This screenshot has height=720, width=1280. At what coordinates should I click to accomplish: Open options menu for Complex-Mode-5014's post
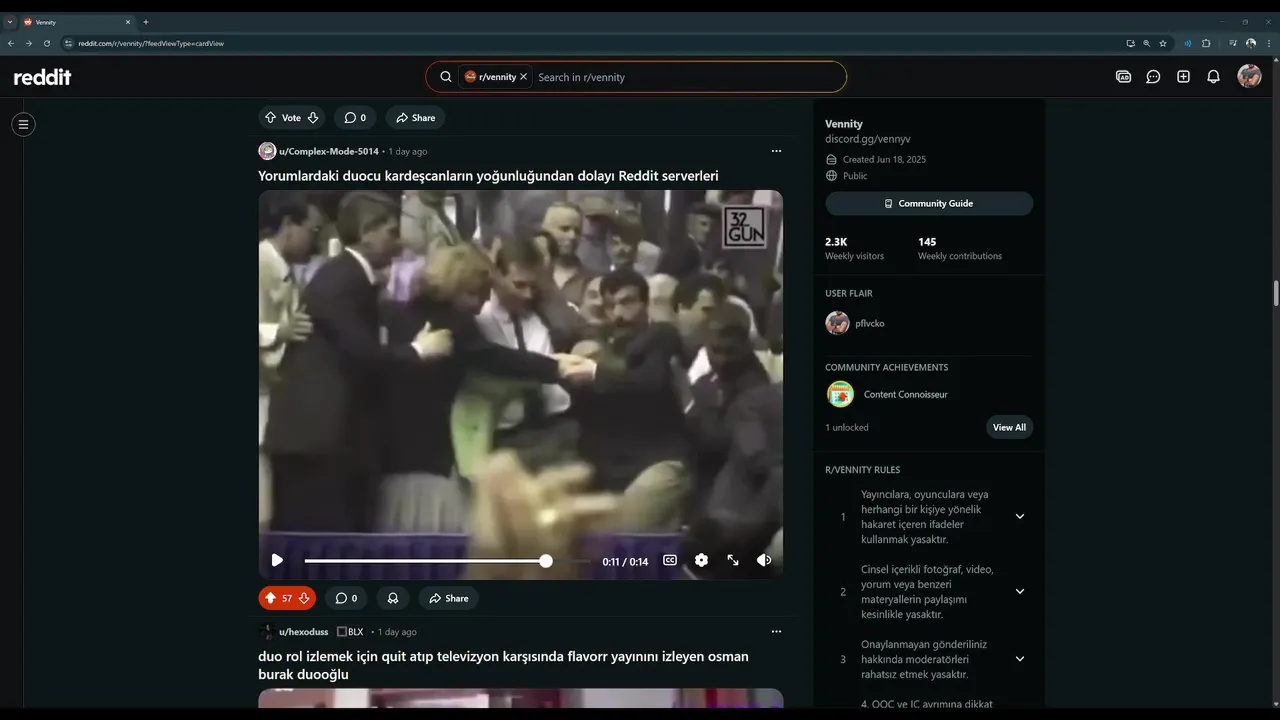[776, 151]
